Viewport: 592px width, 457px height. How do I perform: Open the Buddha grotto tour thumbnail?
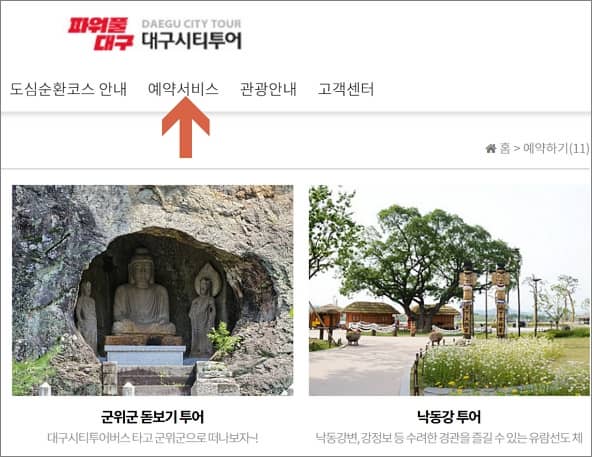pos(153,290)
